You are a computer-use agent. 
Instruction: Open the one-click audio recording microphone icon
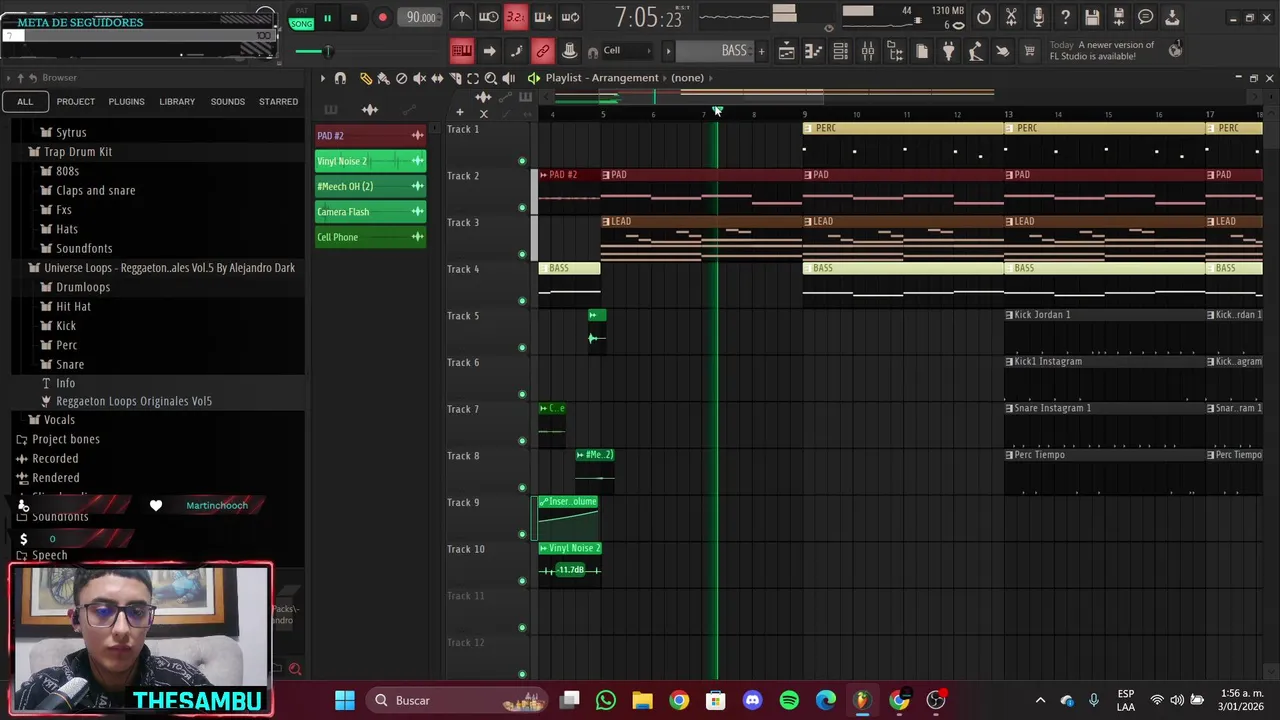(x=1038, y=17)
